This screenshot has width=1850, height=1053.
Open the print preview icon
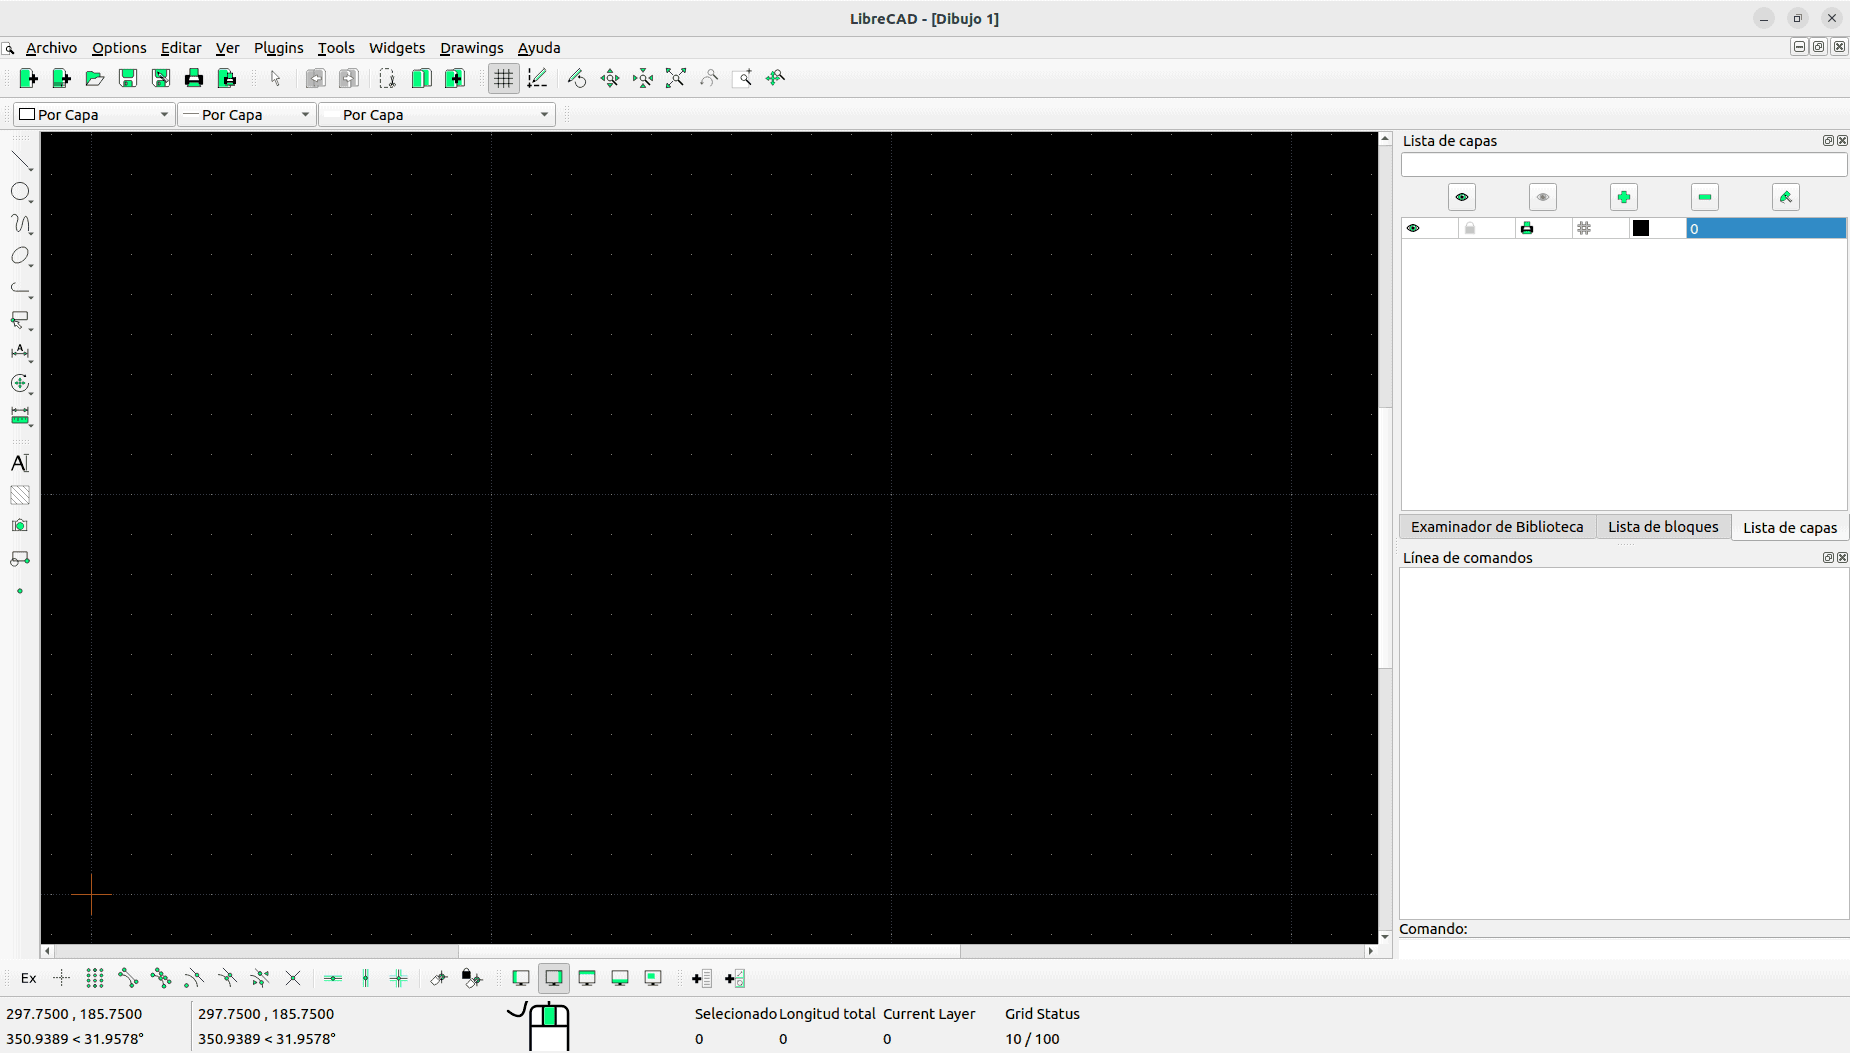click(x=227, y=78)
